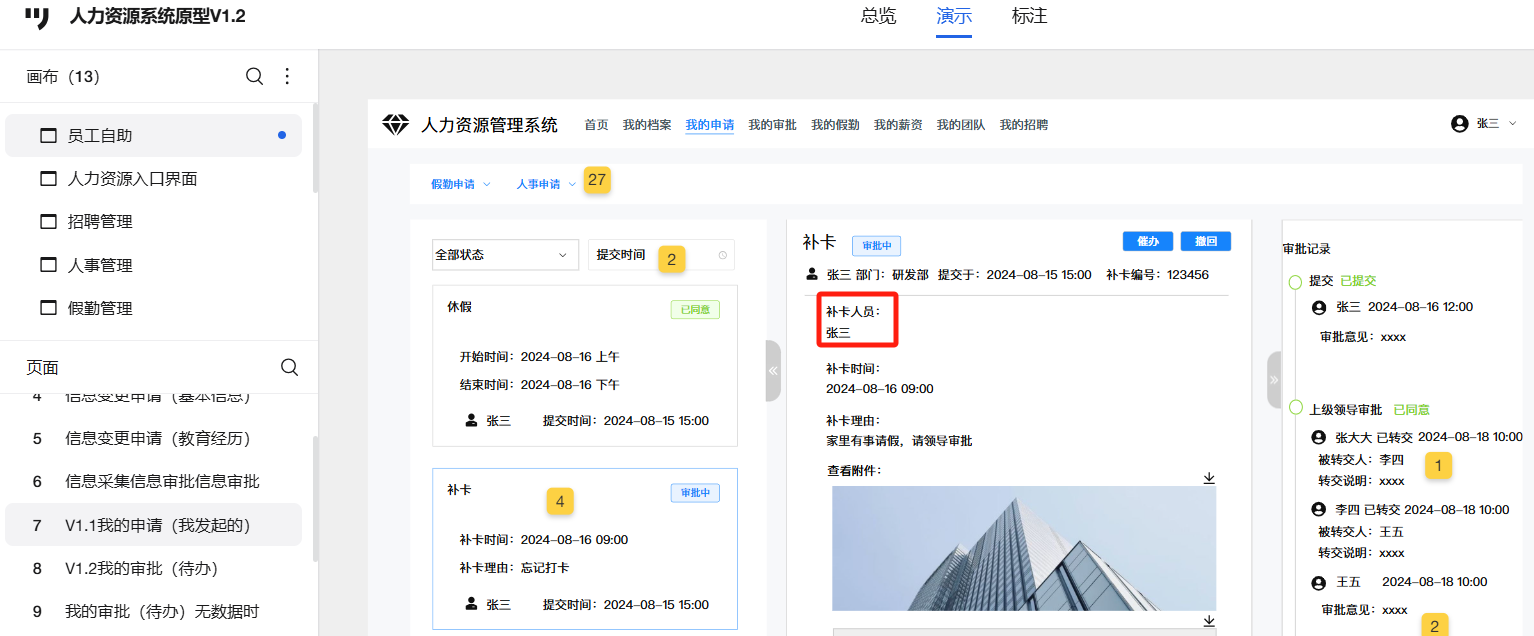Viewport: 1534px width, 636px height.
Task: Click the diamond logo of 人力资源管理系统
Action: (396, 125)
